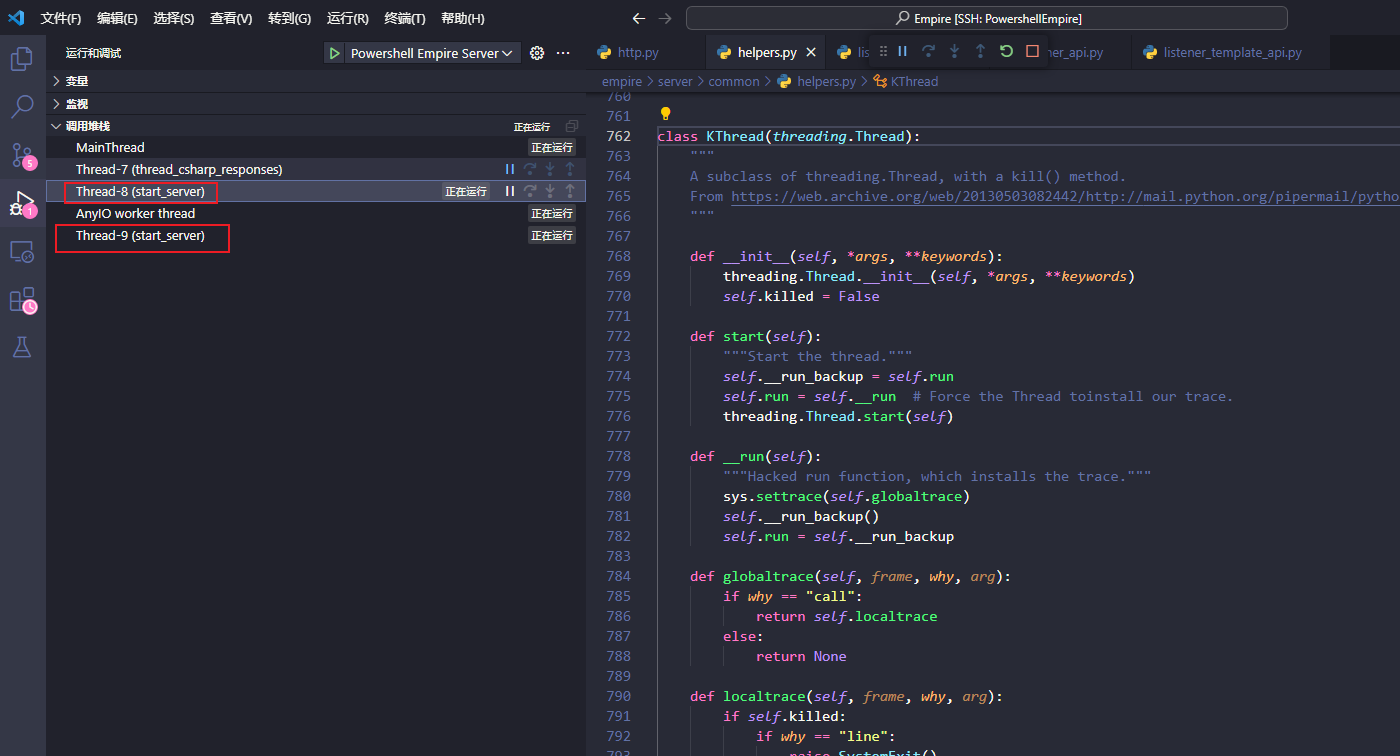
Task: Open the 查看(V) menu
Action: coord(231,18)
